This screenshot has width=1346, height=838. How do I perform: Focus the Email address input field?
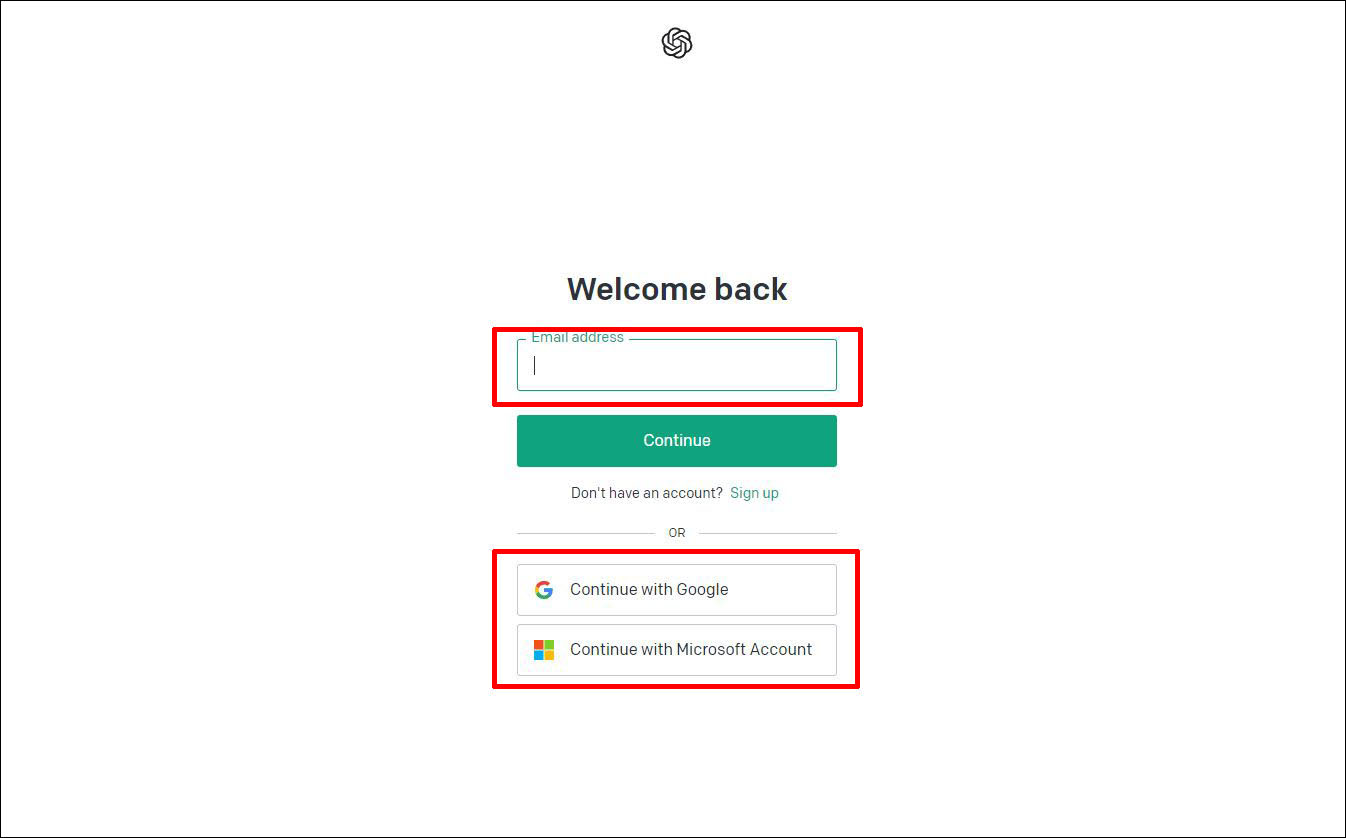tap(677, 365)
